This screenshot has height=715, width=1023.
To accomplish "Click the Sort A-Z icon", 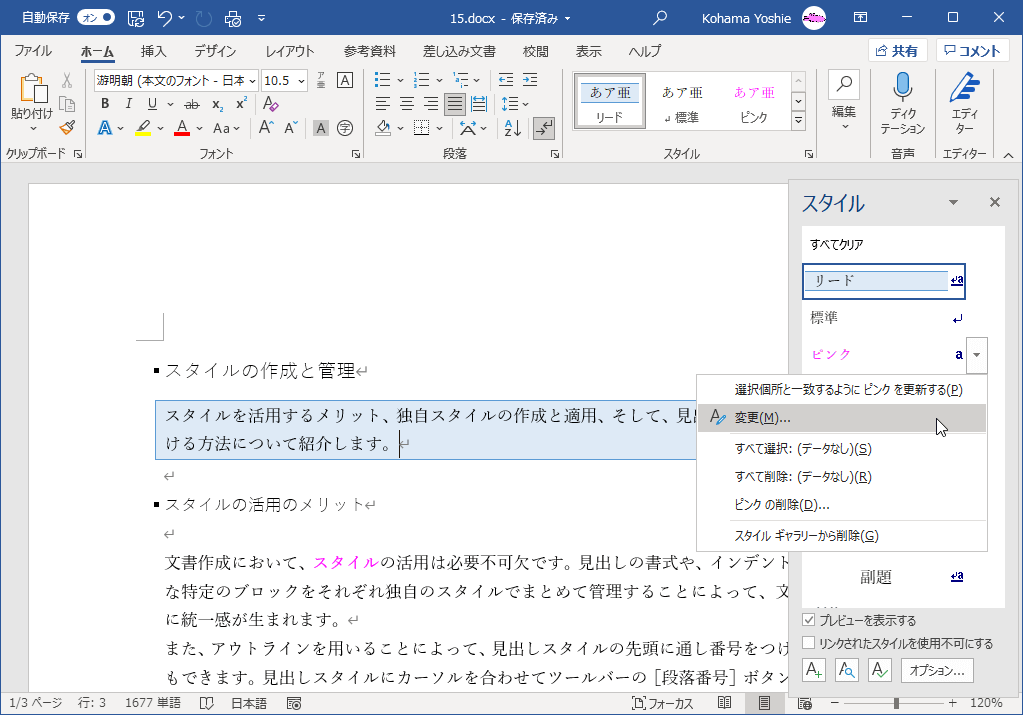I will click(x=513, y=127).
